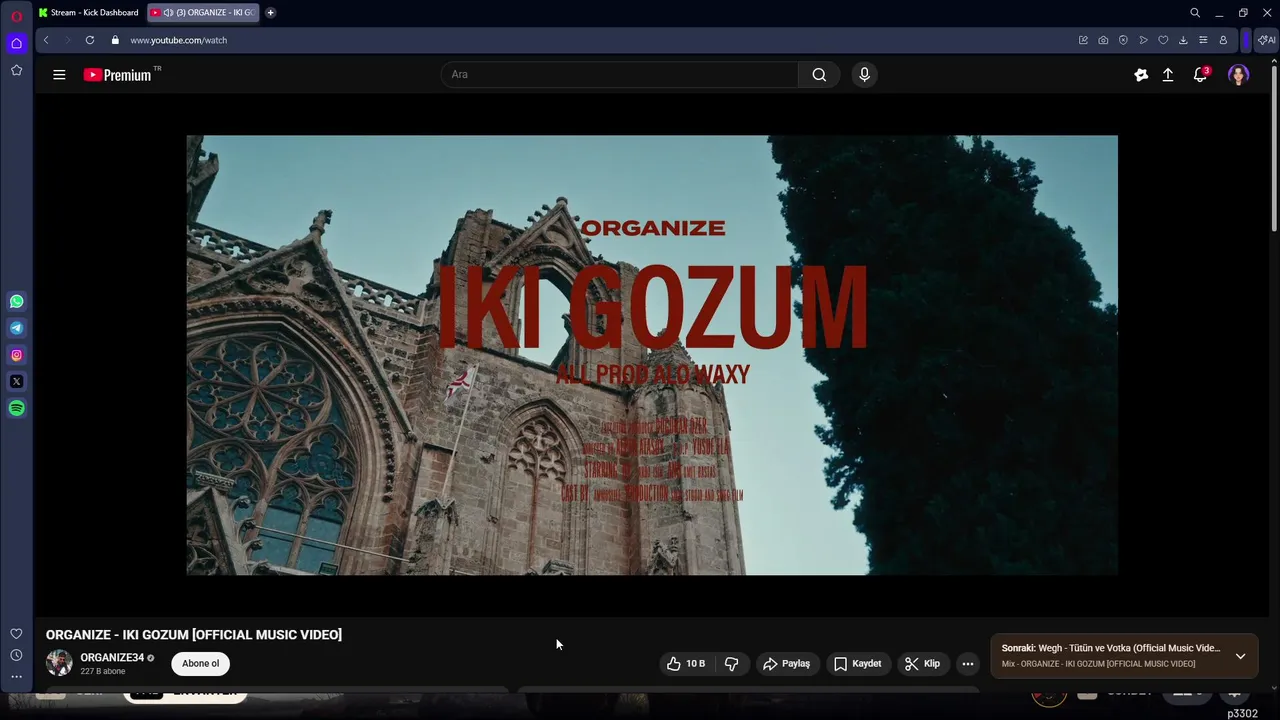Screen dimensions: 1280x720
Task: Open YouTube notifications bell
Action: (x=1200, y=75)
